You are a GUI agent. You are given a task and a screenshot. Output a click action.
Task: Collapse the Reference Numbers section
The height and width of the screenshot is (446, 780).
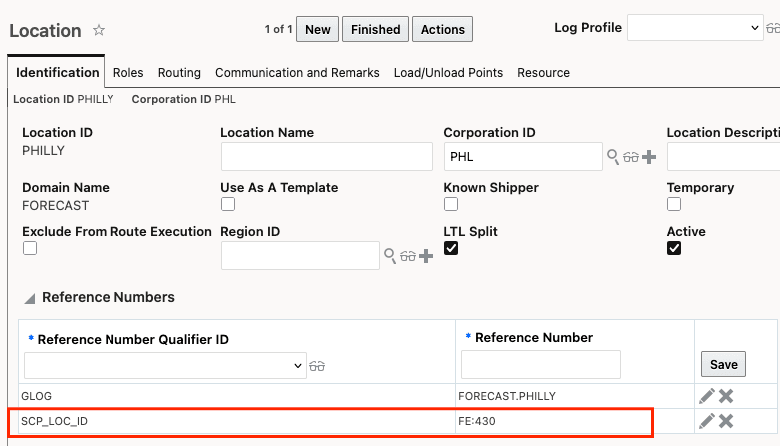click(x=30, y=298)
